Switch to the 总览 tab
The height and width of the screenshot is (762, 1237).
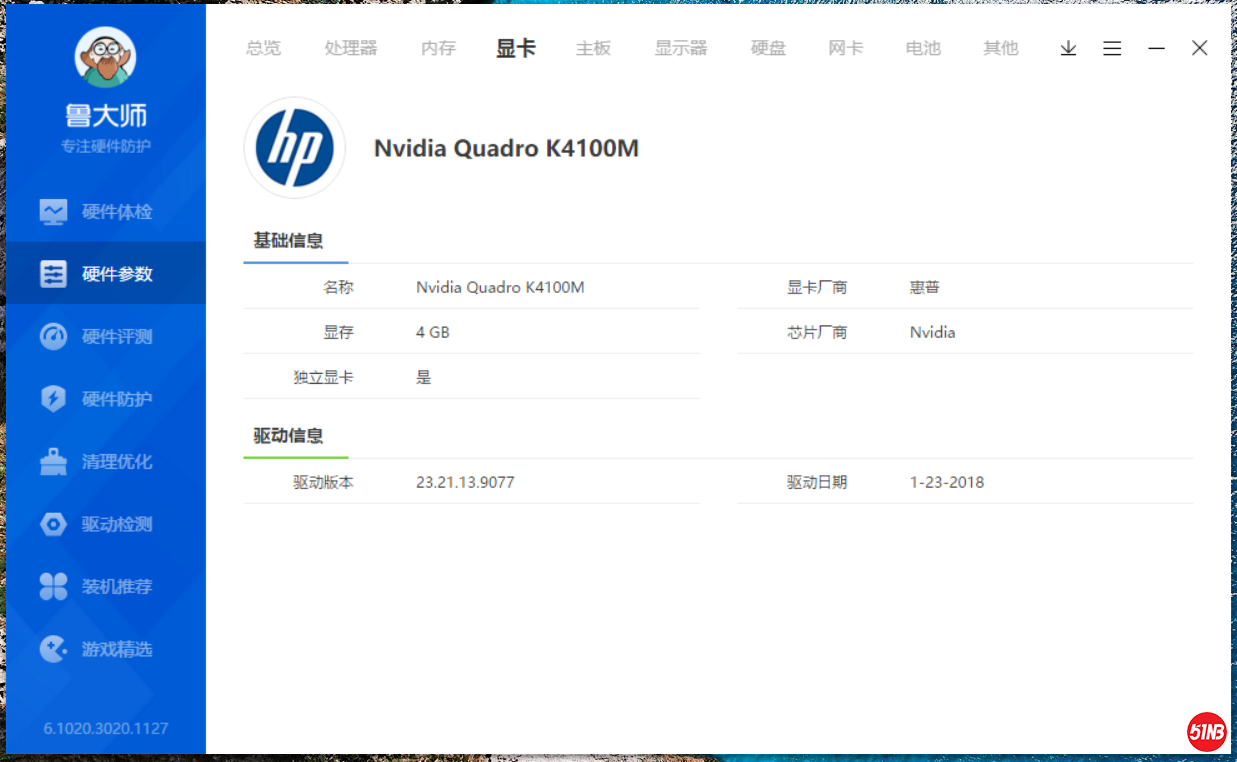pyautogui.click(x=264, y=48)
